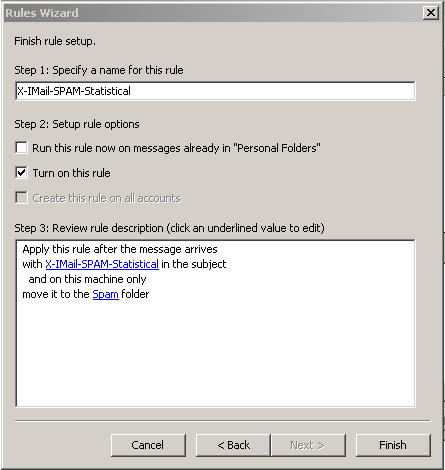Select the Apply this rule after message arrives line
Screen dimensions: 445x470
120,249
